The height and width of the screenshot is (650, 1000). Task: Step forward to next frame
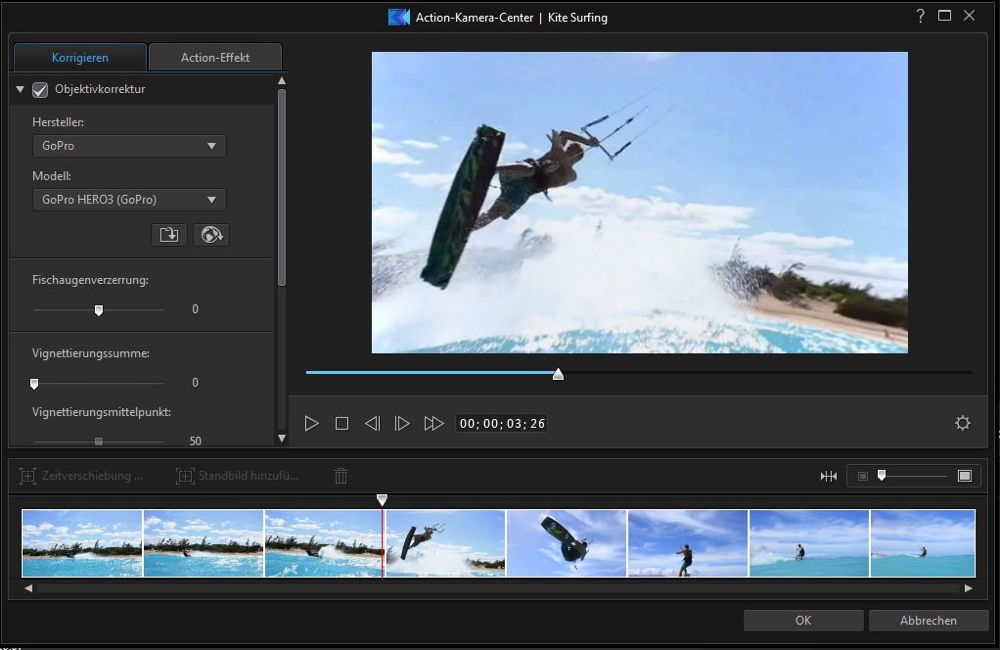pyautogui.click(x=402, y=424)
